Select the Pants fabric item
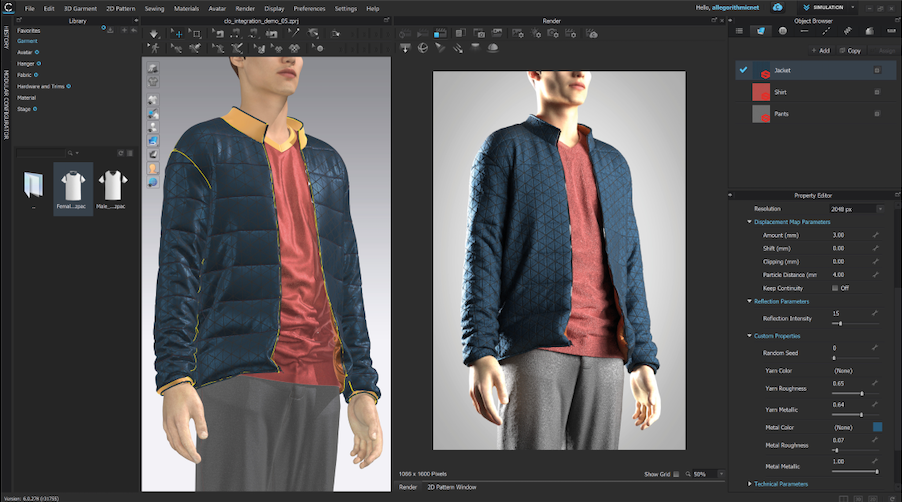 [780, 114]
